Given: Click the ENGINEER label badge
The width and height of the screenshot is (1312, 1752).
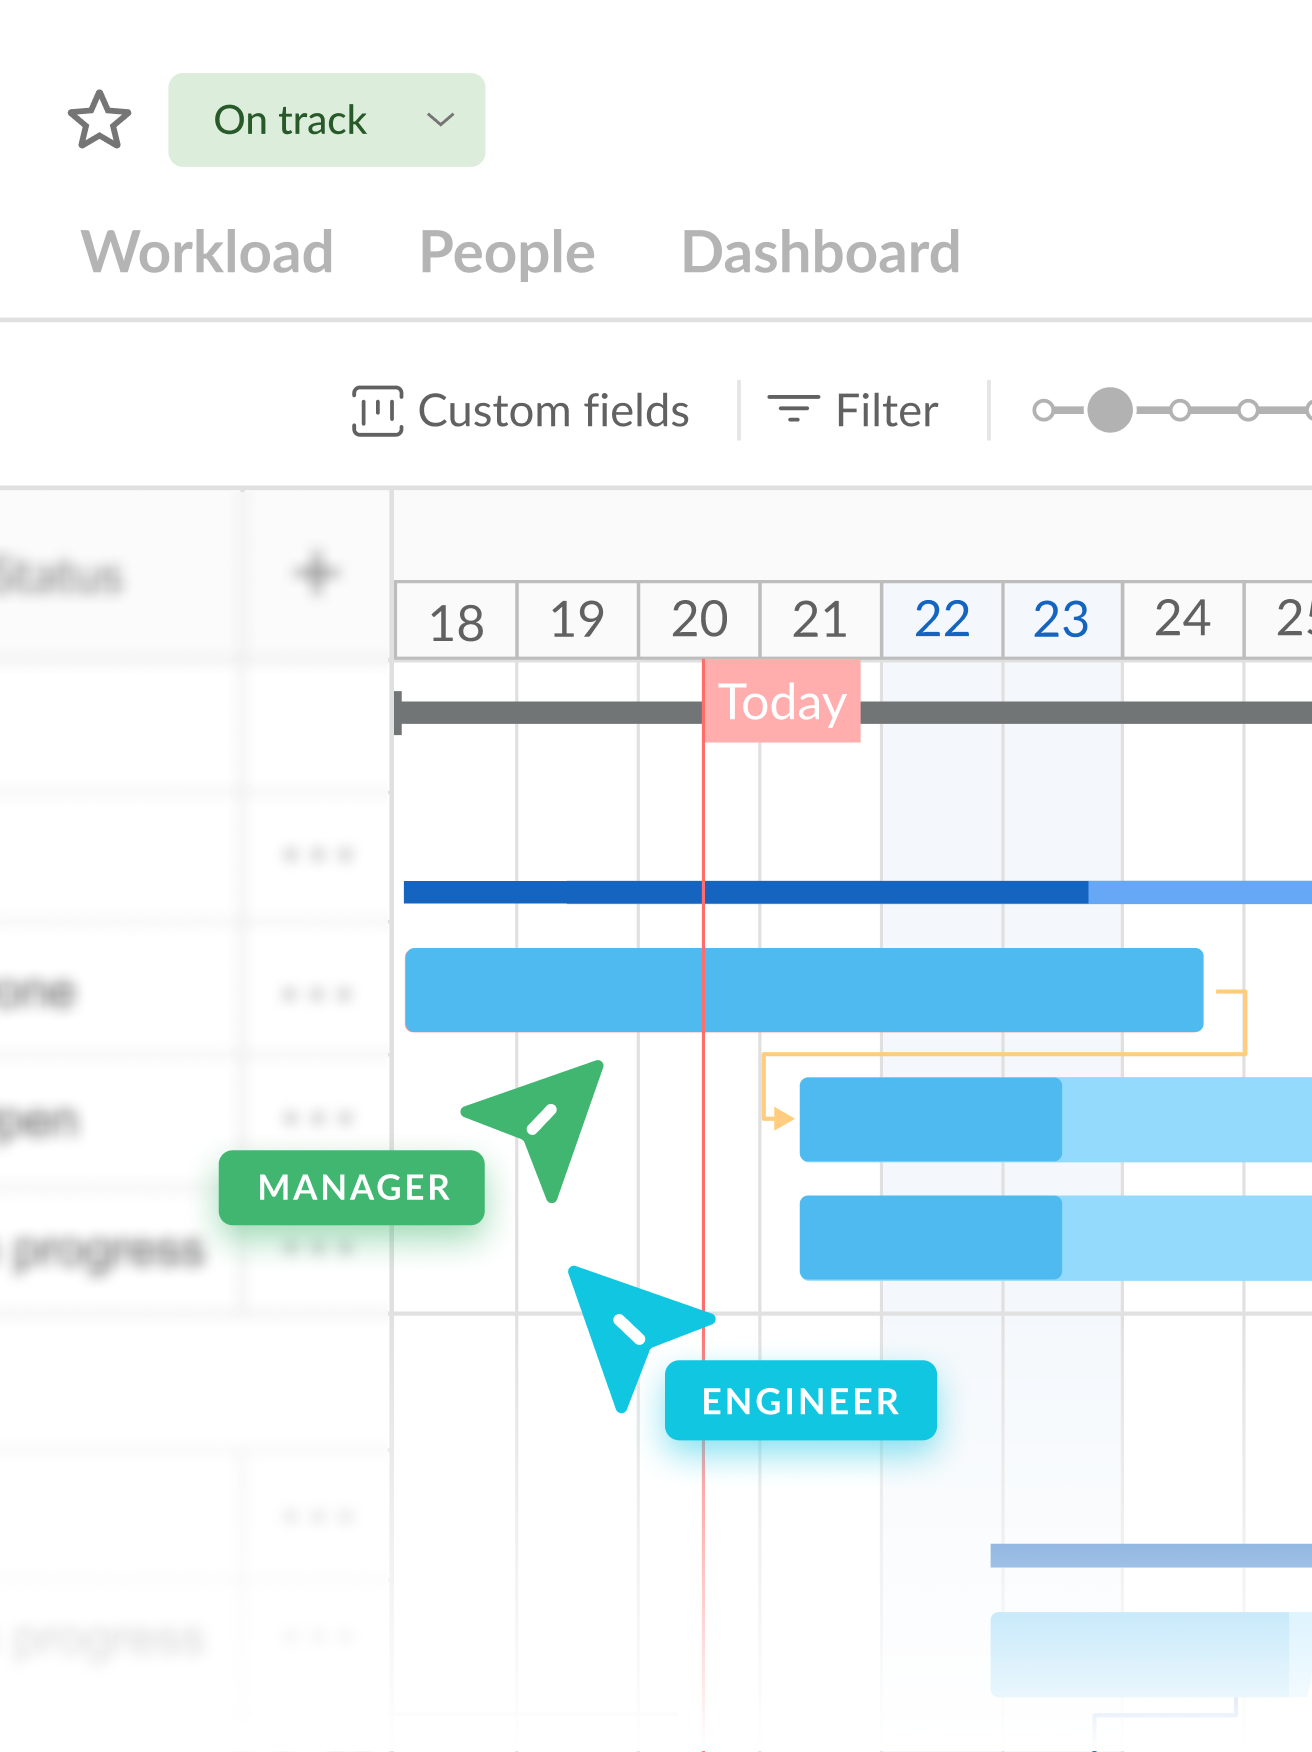Looking at the screenshot, I should pyautogui.click(x=800, y=1401).
